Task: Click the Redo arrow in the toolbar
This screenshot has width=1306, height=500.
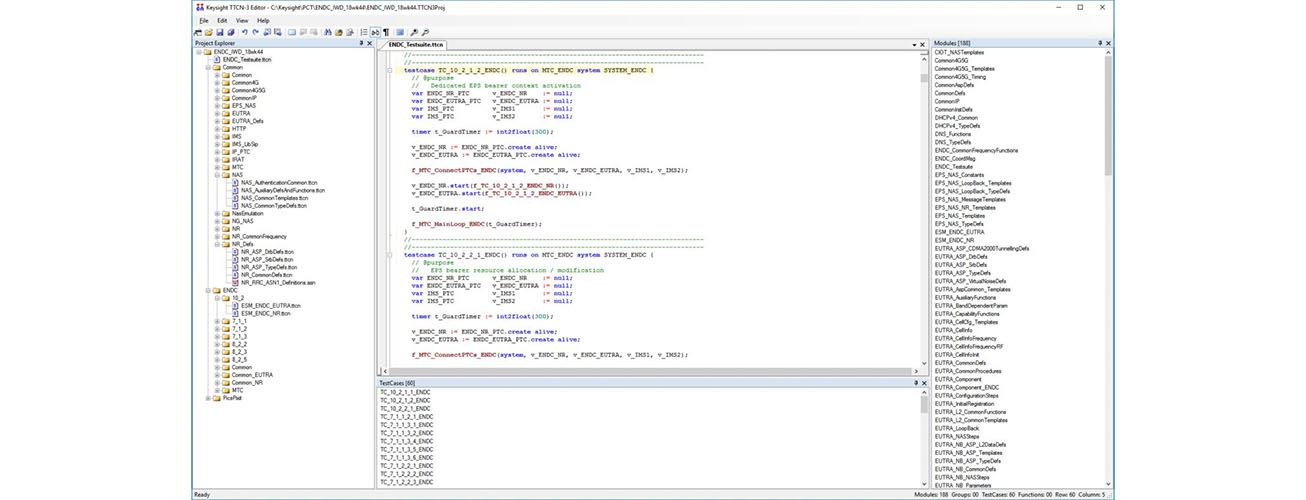Action: (255, 32)
